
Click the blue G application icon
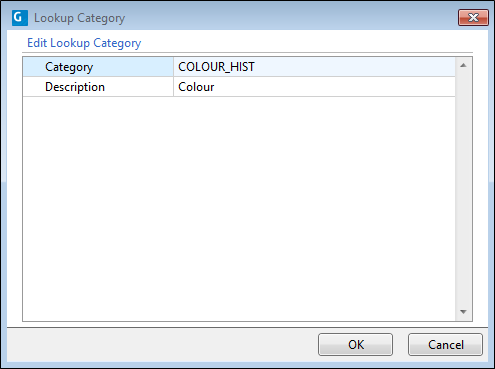[20, 18]
